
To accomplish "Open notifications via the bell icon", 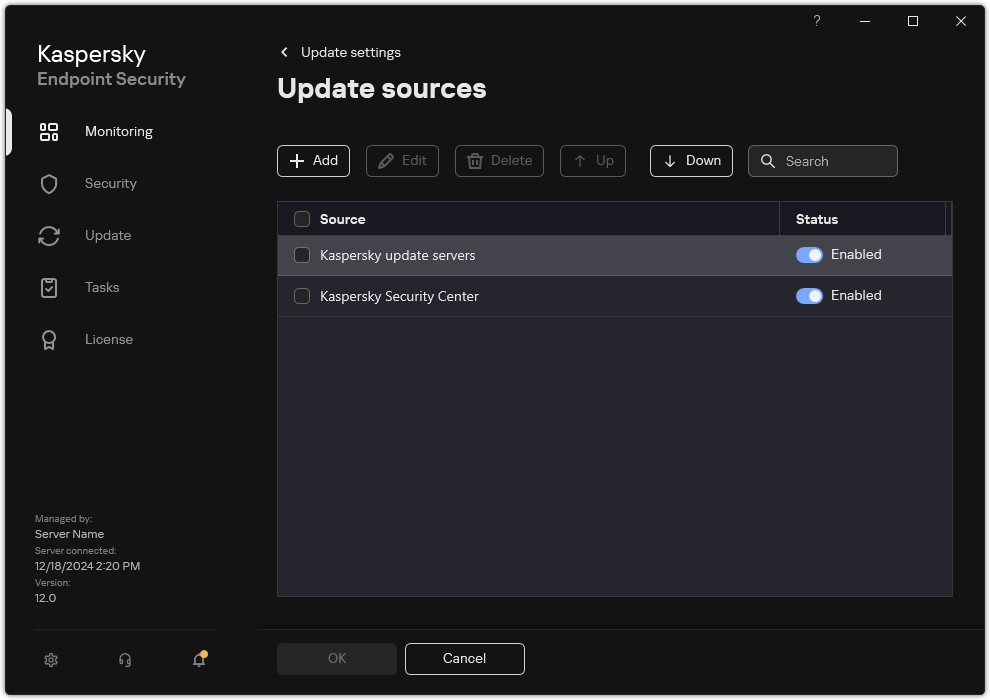I will [197, 660].
